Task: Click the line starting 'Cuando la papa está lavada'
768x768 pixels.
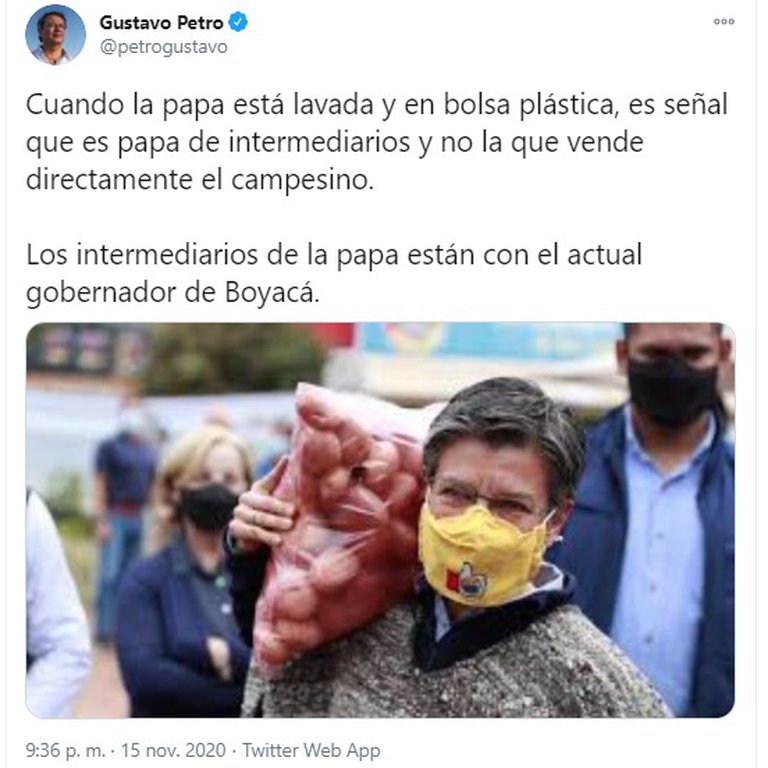Action: pos(377,105)
